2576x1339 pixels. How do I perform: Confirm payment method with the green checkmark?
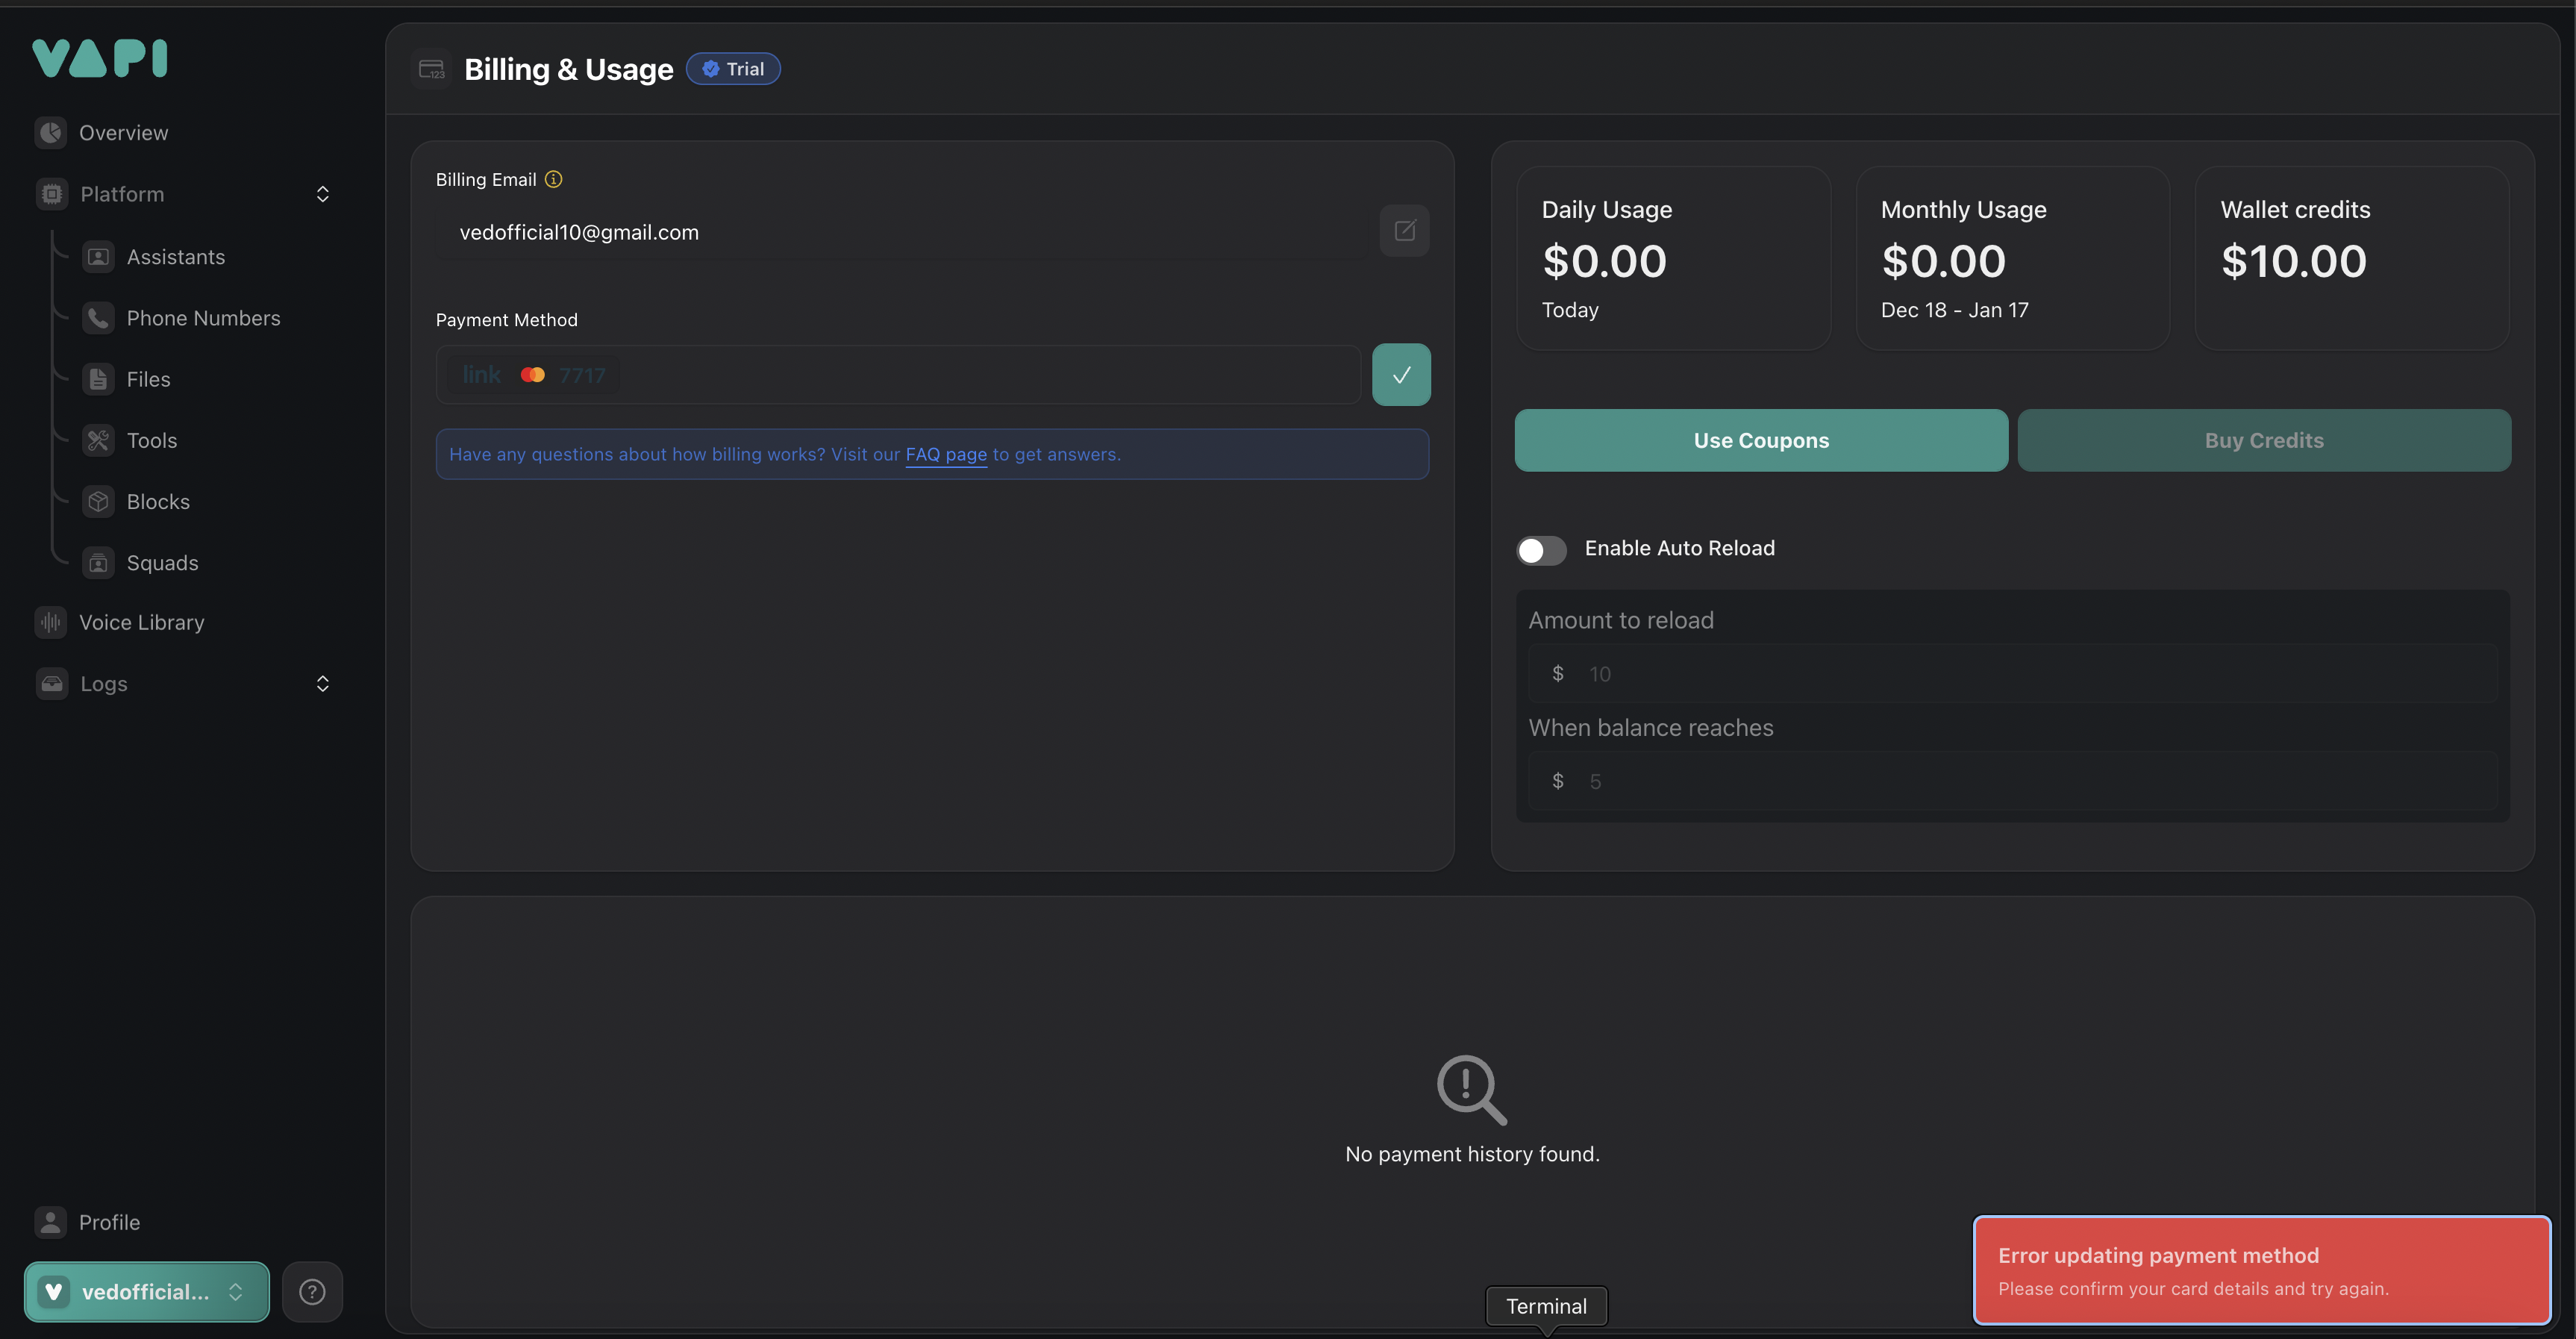point(1401,374)
